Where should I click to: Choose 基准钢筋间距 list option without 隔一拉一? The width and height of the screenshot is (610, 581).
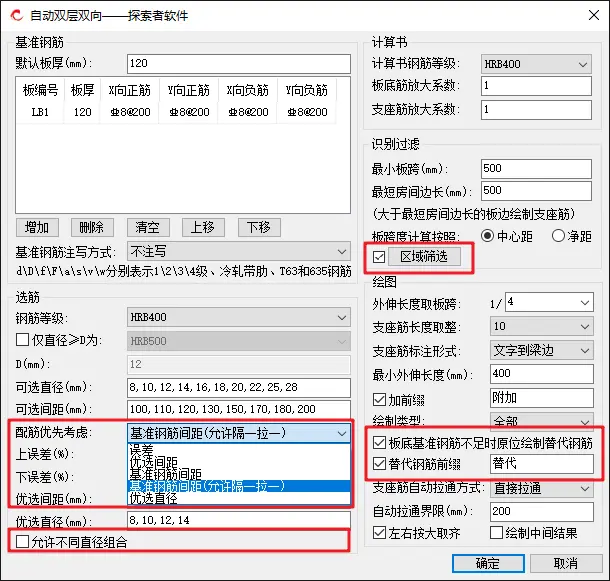239,474
